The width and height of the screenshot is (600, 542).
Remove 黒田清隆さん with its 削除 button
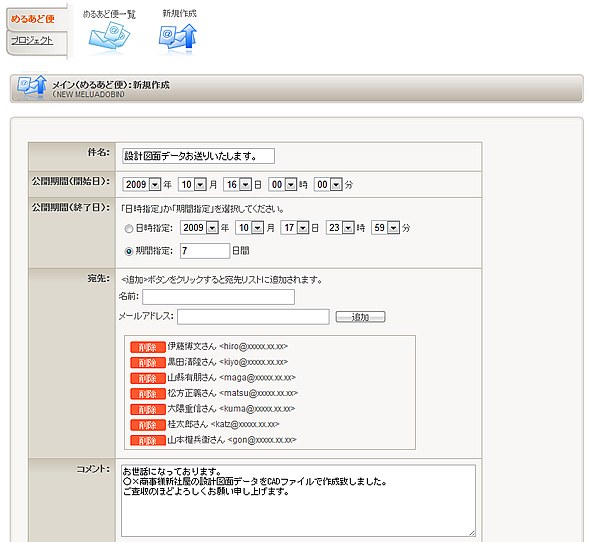pyautogui.click(x=147, y=362)
